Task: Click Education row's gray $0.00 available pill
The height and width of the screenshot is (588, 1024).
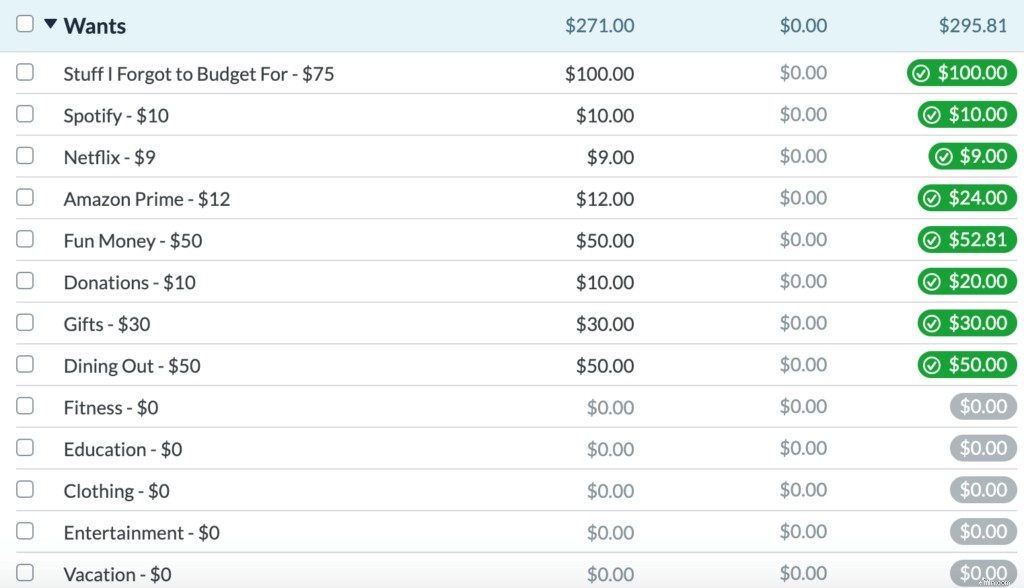Action: [x=982, y=448]
